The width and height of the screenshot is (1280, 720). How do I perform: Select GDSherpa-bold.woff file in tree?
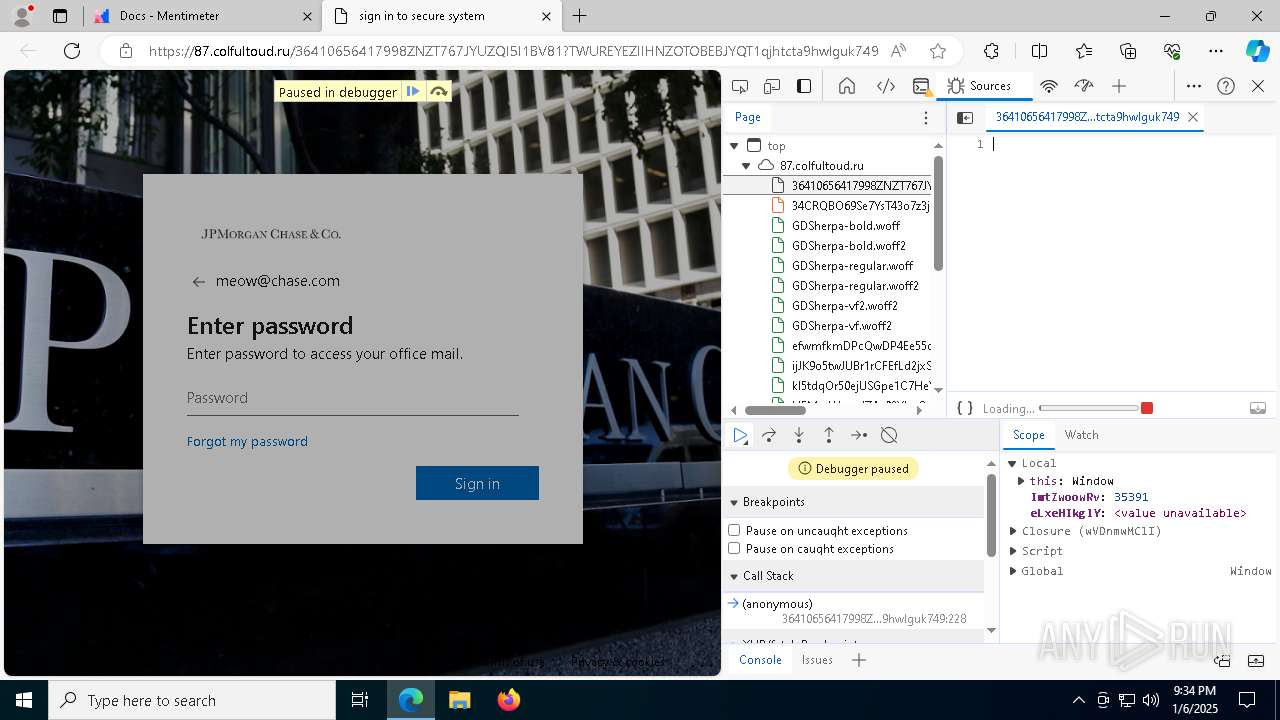point(845,226)
